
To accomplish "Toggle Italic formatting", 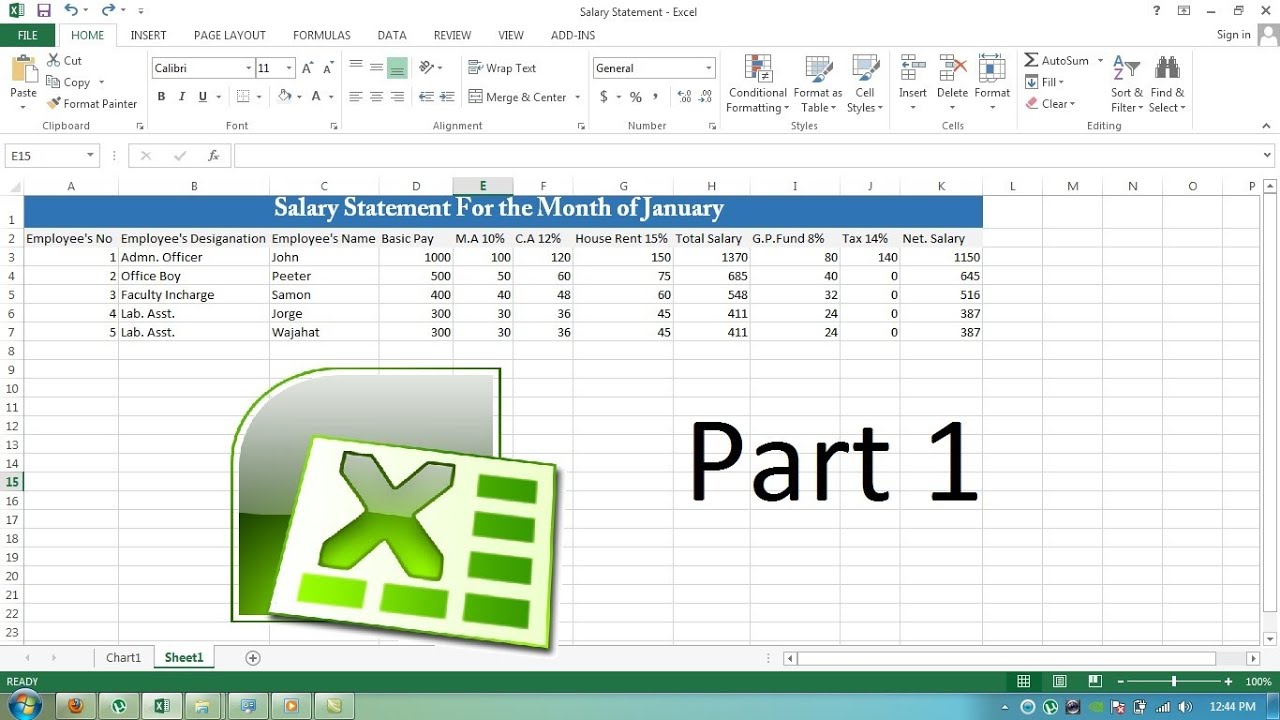I will [x=182, y=97].
